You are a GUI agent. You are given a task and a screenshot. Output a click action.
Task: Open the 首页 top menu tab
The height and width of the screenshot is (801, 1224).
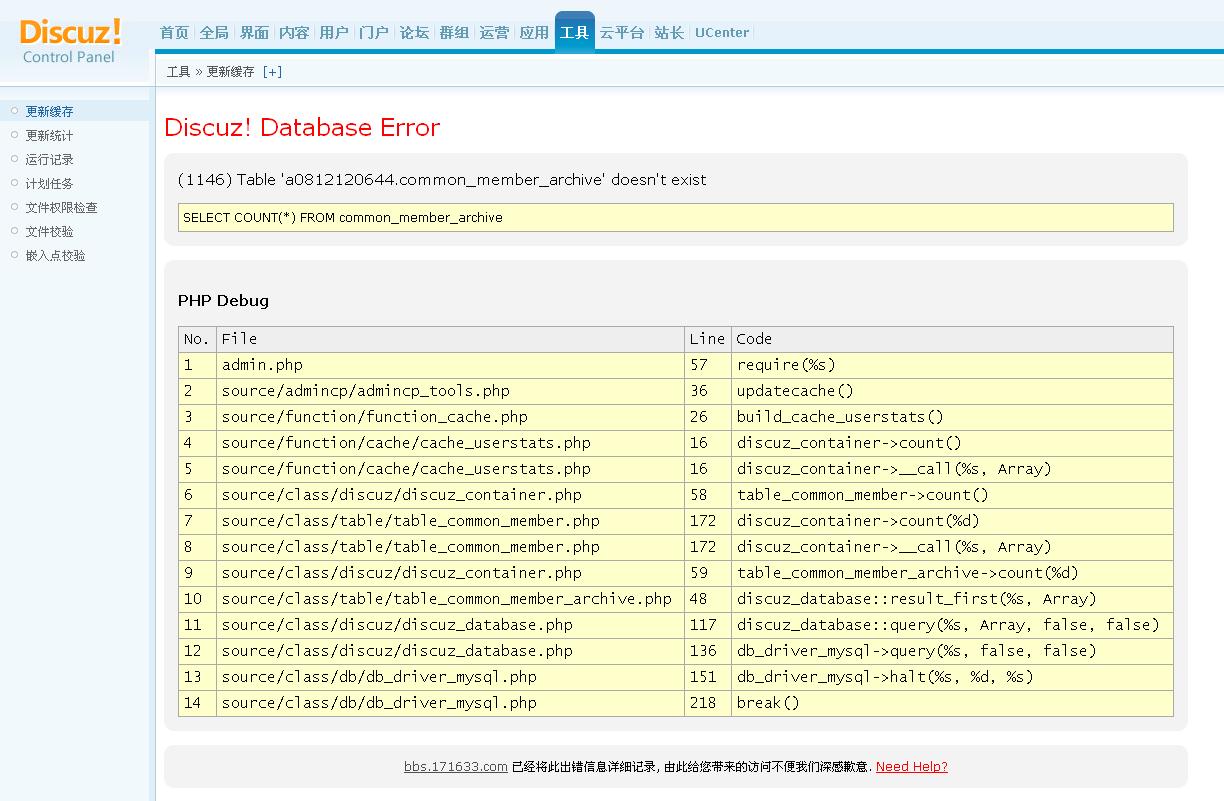(174, 33)
